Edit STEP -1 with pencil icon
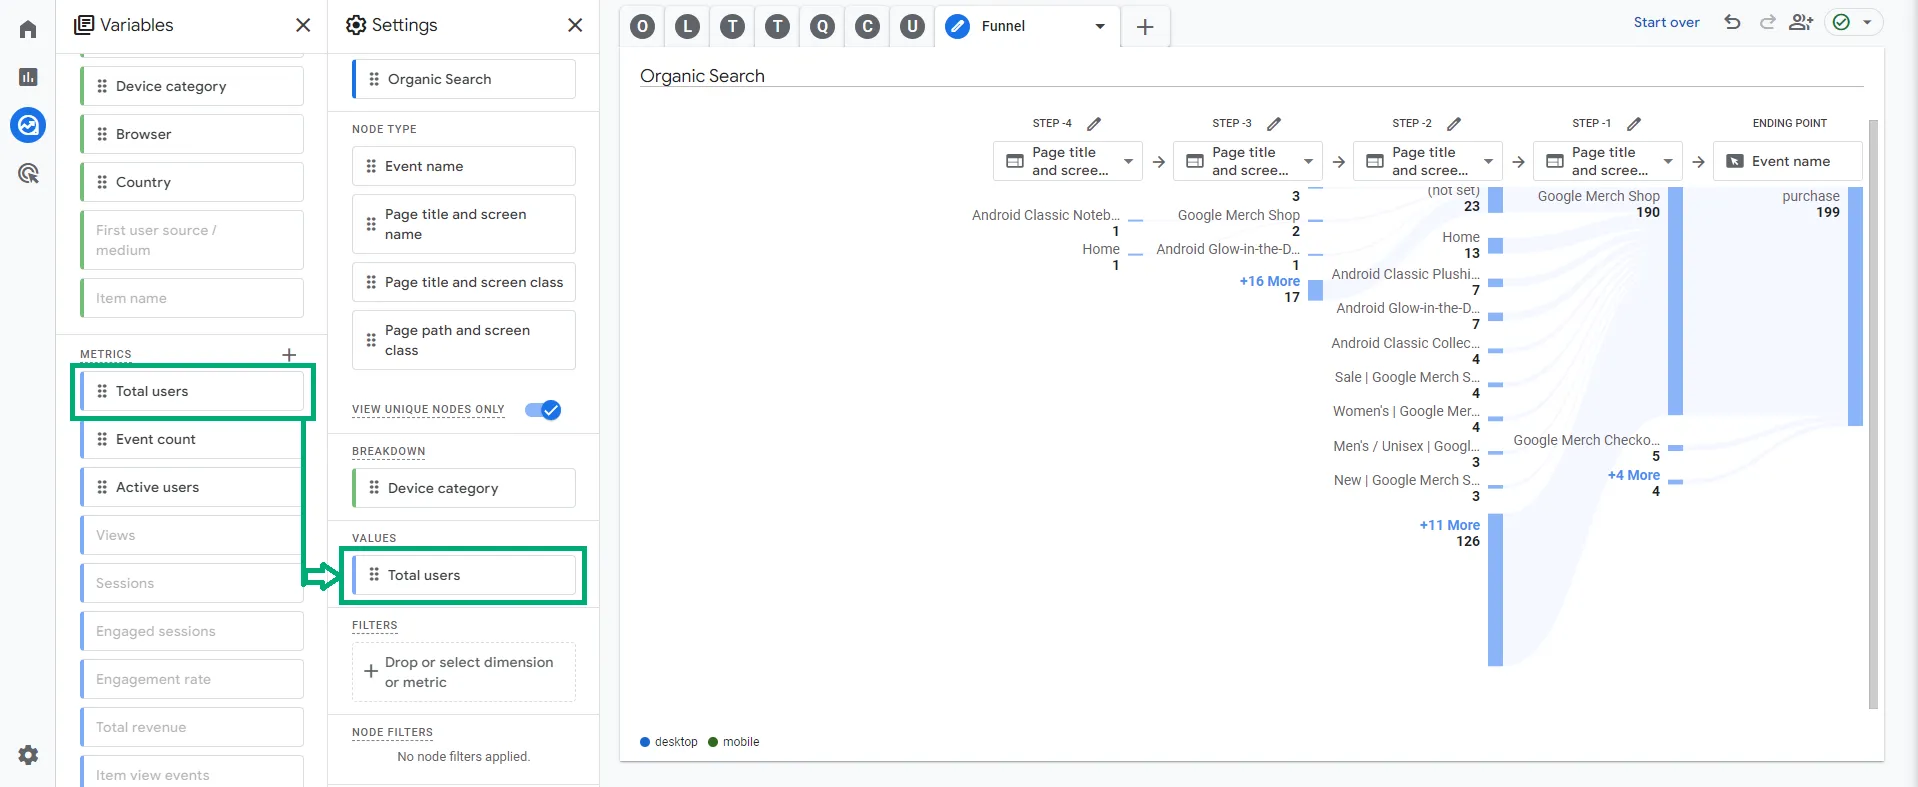The image size is (1918, 787). click(x=1634, y=124)
